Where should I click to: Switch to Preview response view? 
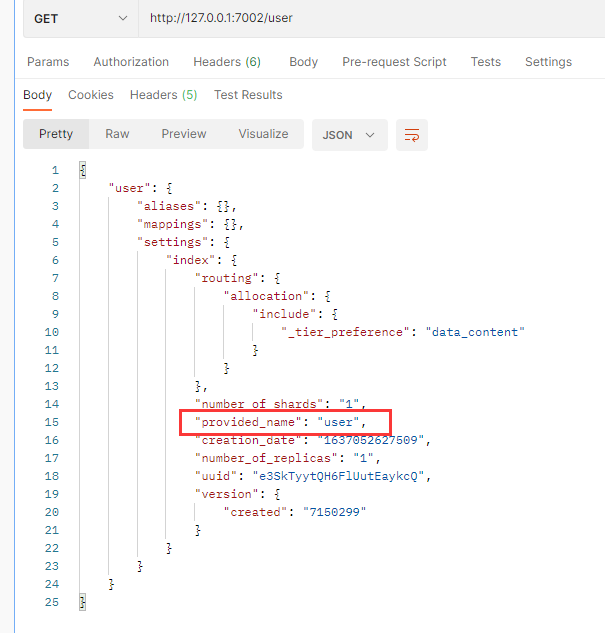[x=184, y=134]
